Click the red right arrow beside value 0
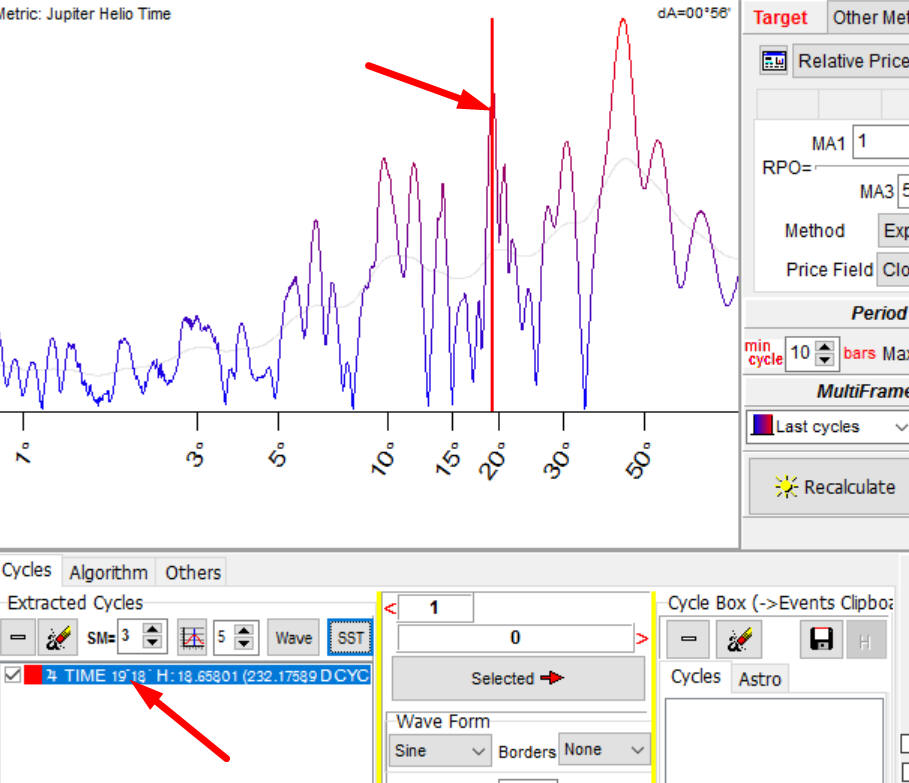This screenshot has width=909, height=783. coord(642,638)
